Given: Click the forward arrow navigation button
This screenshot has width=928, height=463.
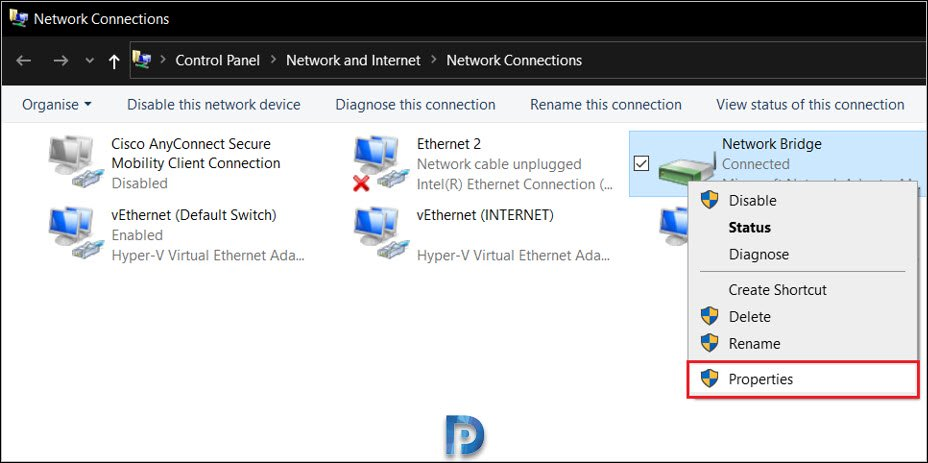Looking at the screenshot, I should 60,60.
